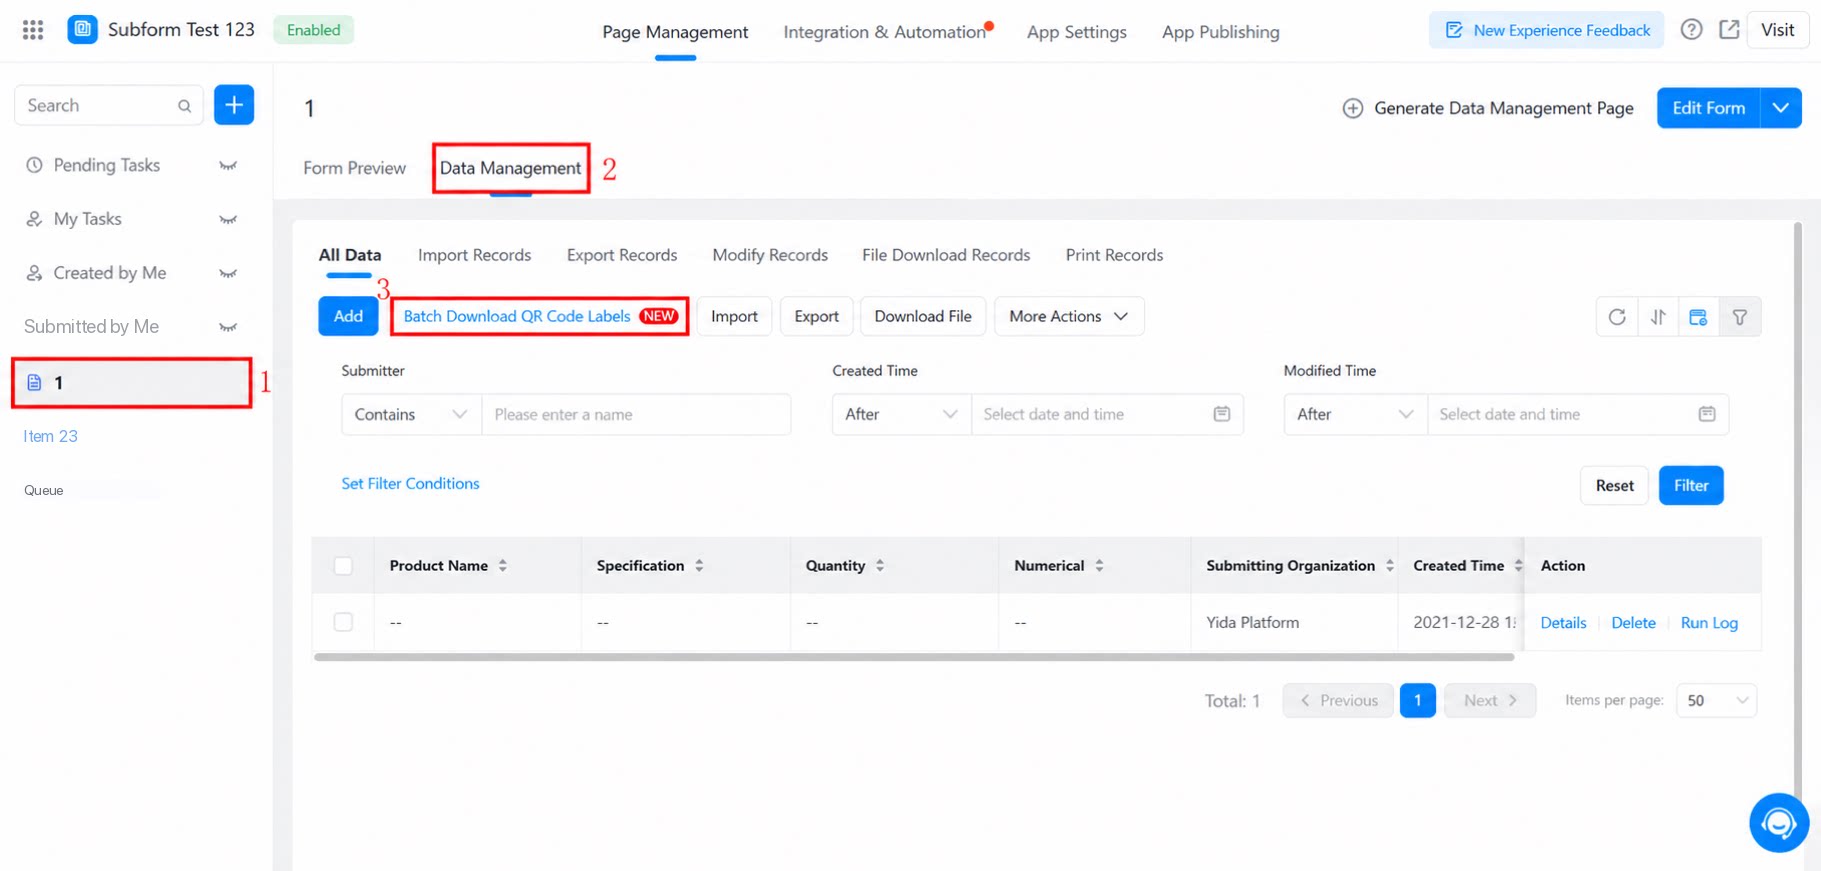1821x871 pixels.
Task: Open the Items per page 50 dropdown
Action: 1717,700
